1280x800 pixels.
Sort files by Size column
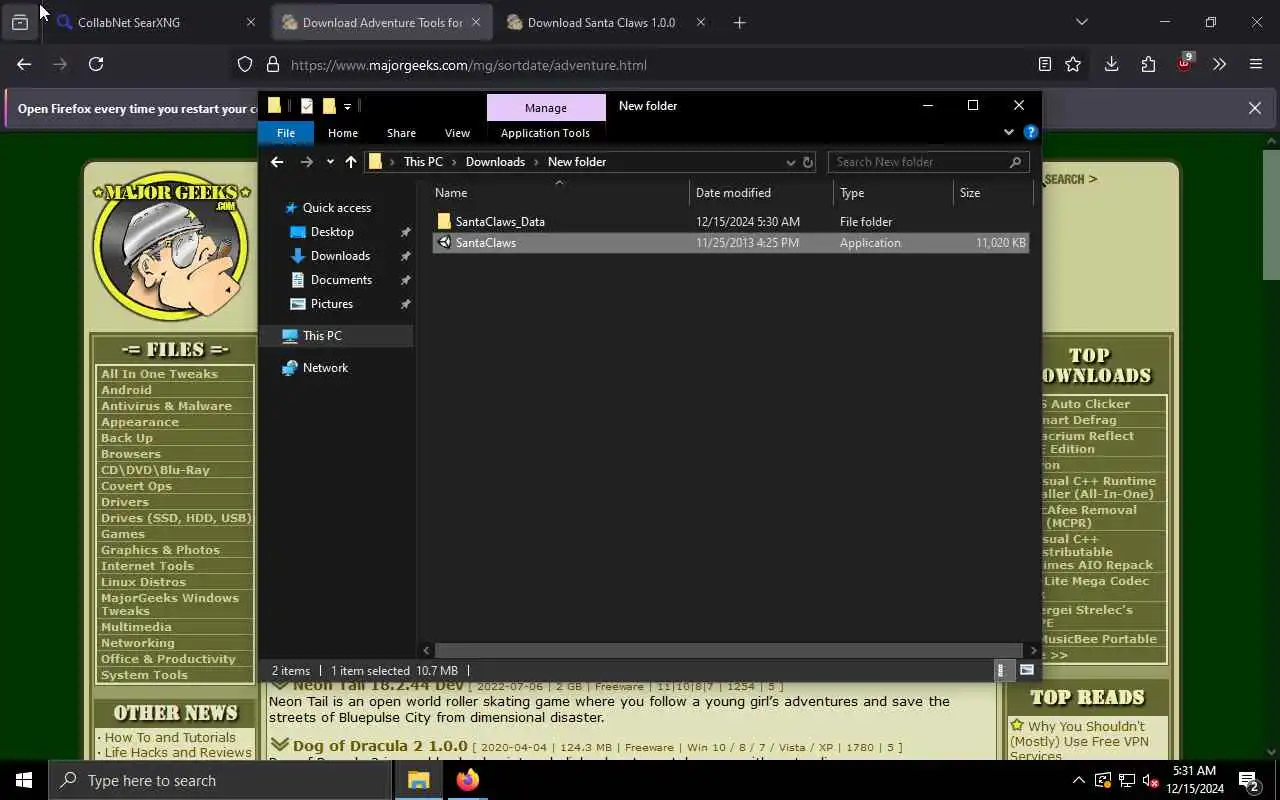click(x=992, y=193)
